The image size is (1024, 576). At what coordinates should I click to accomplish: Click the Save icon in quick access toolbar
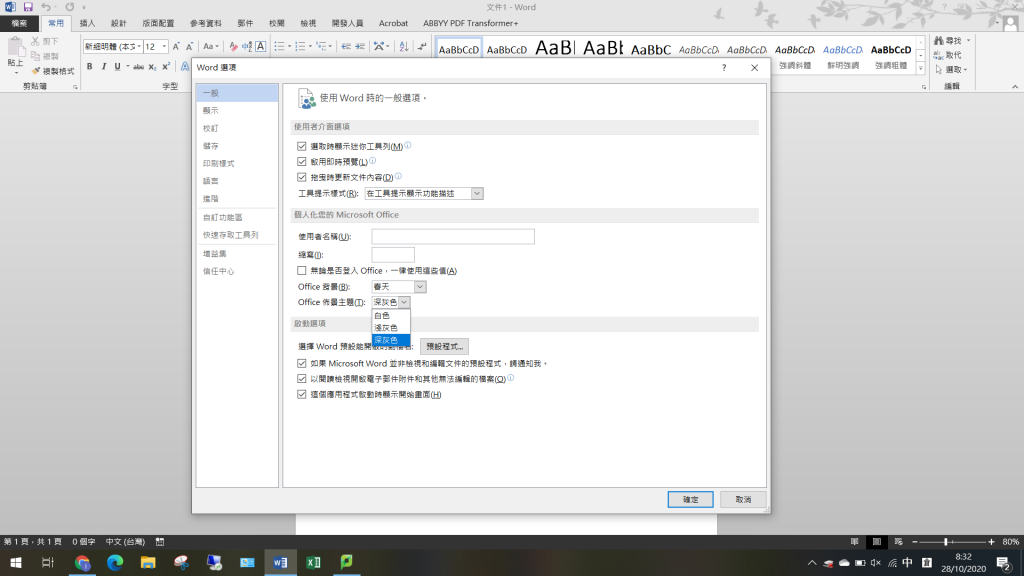pyautogui.click(x=27, y=7)
